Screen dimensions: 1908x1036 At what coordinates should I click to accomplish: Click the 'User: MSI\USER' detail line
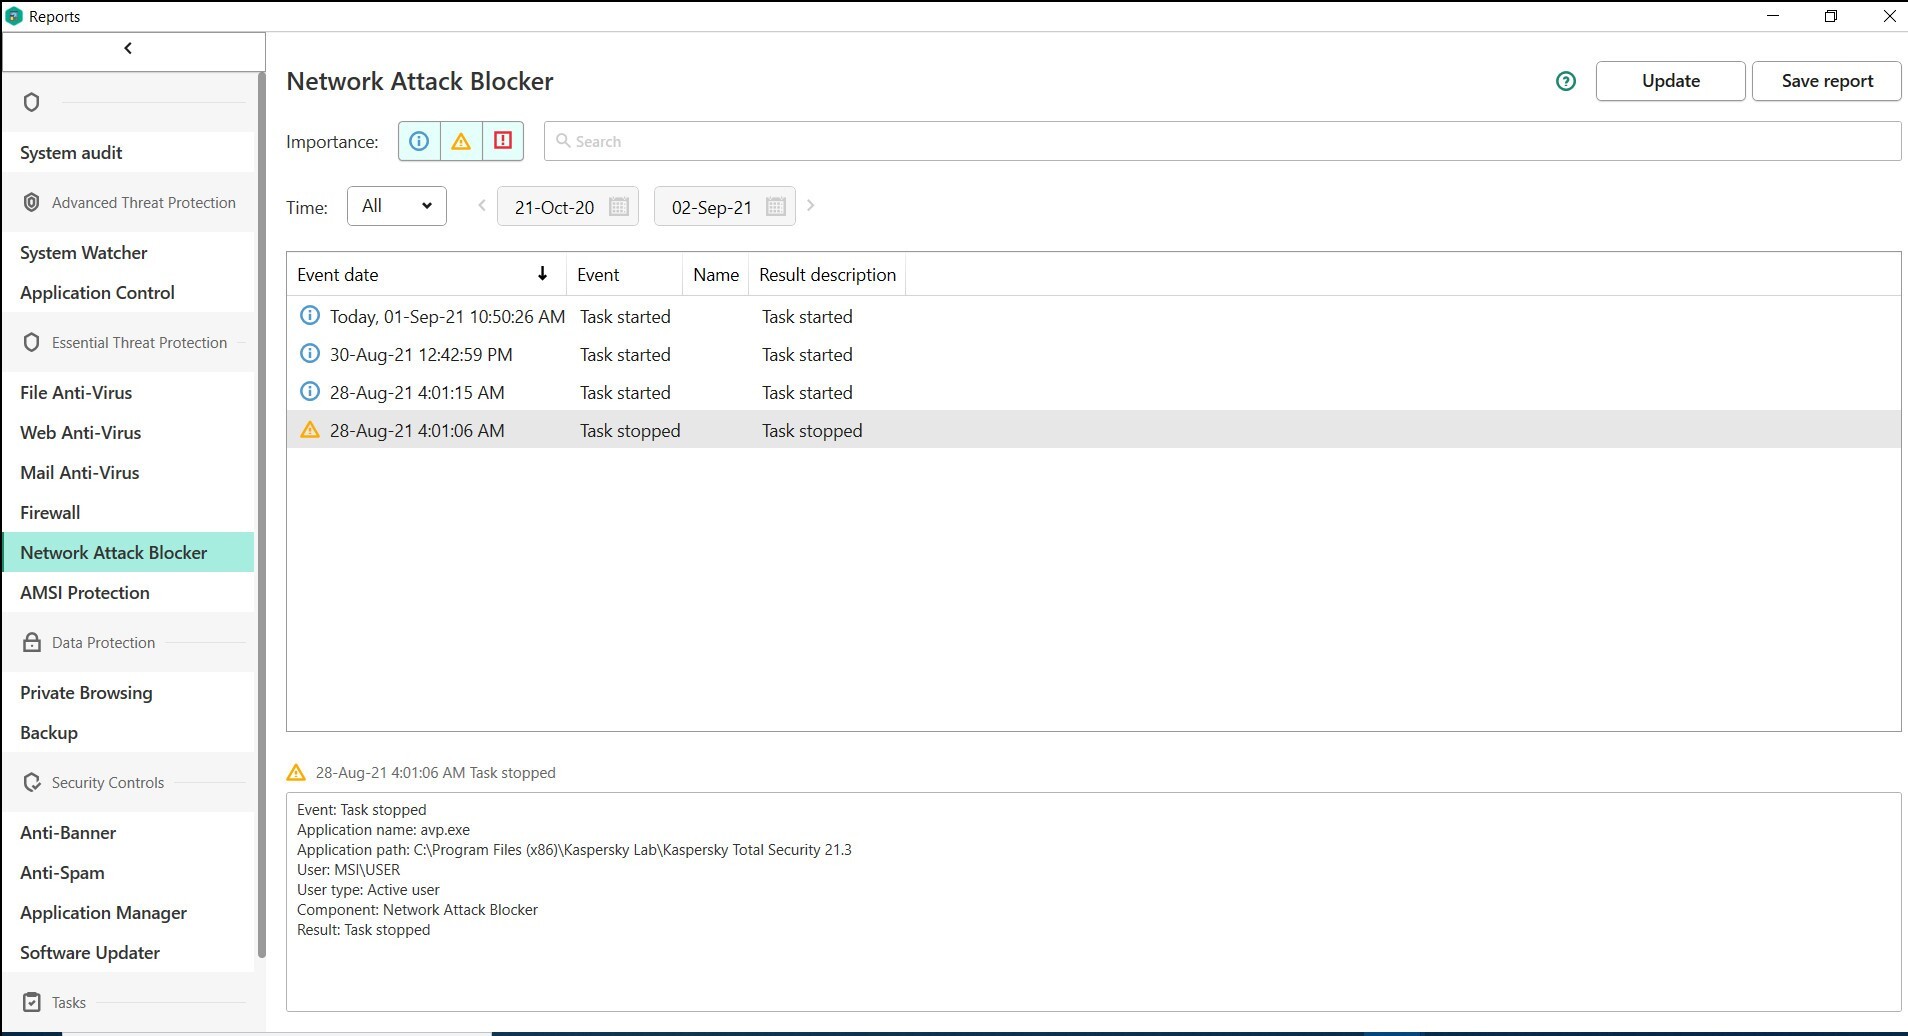coord(348,870)
